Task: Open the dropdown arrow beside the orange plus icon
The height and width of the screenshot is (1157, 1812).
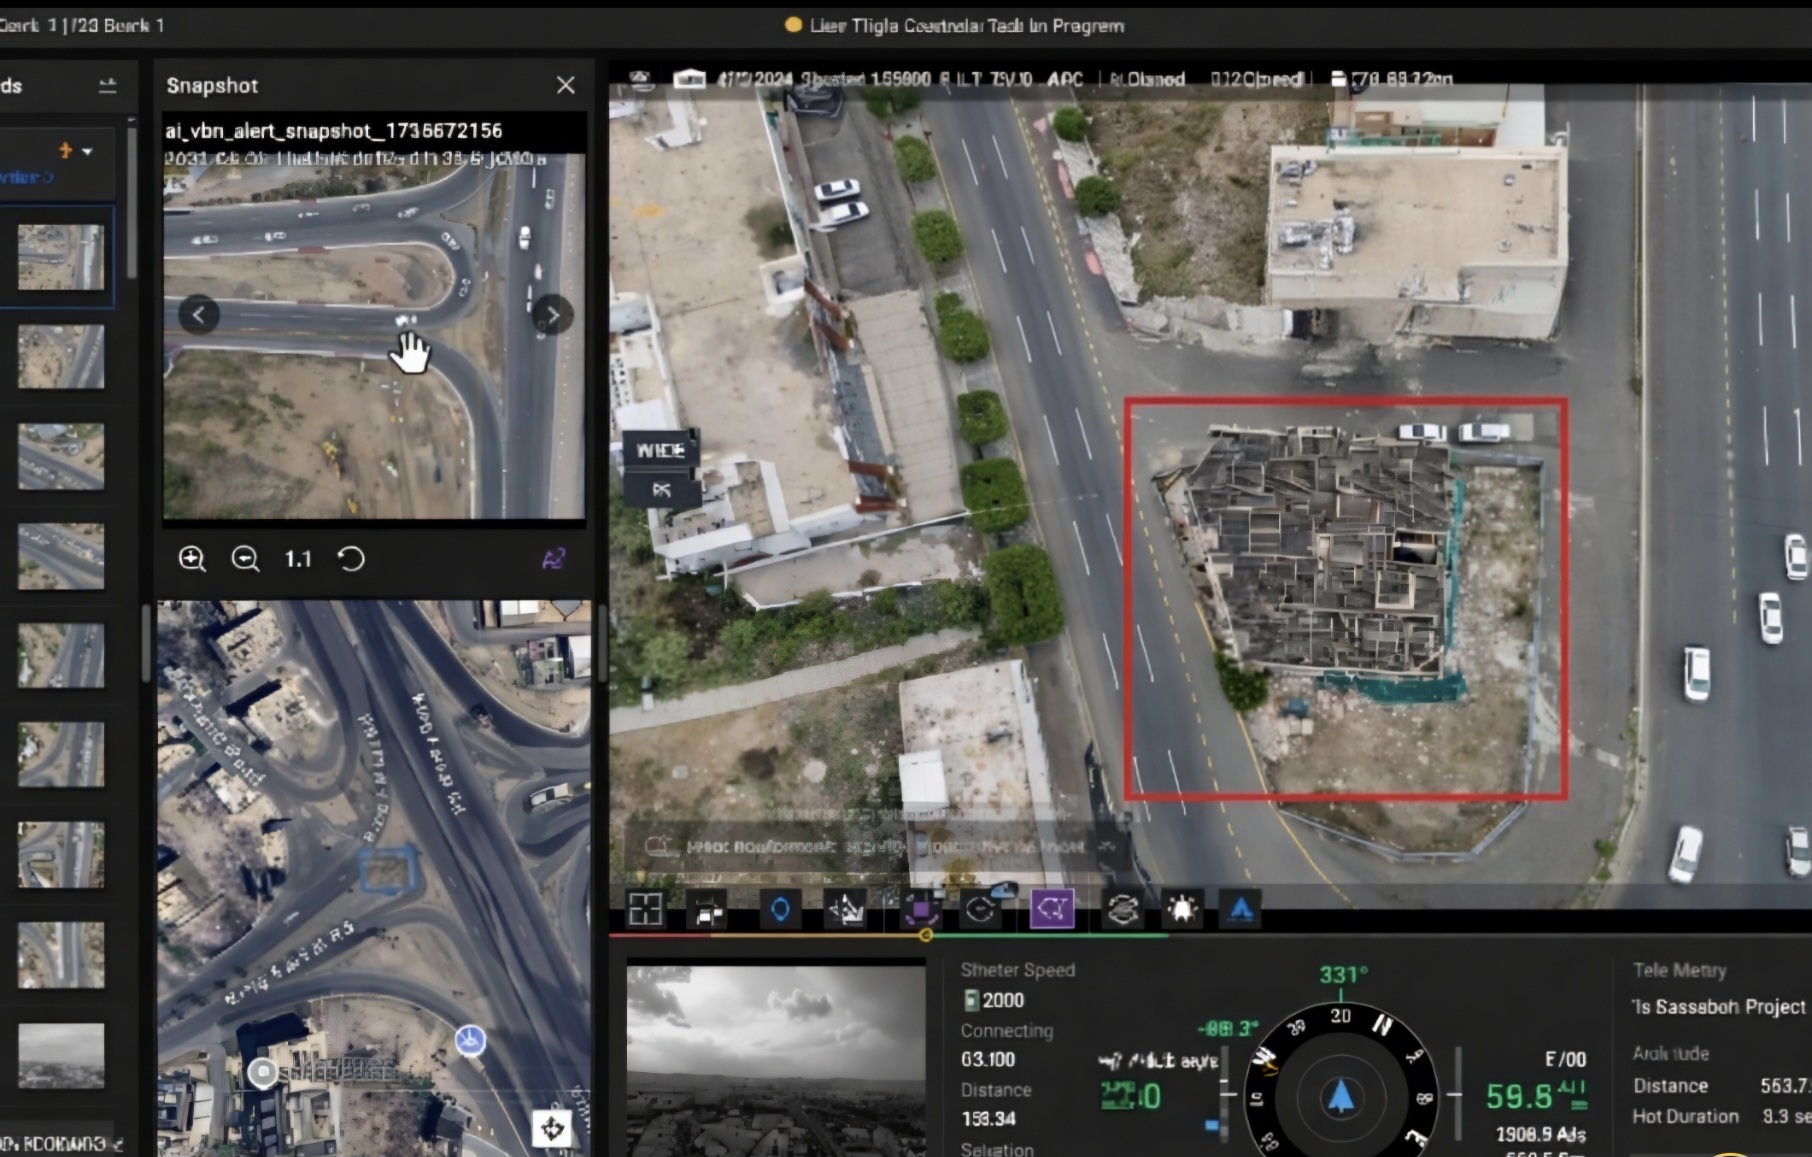Action: (x=88, y=152)
